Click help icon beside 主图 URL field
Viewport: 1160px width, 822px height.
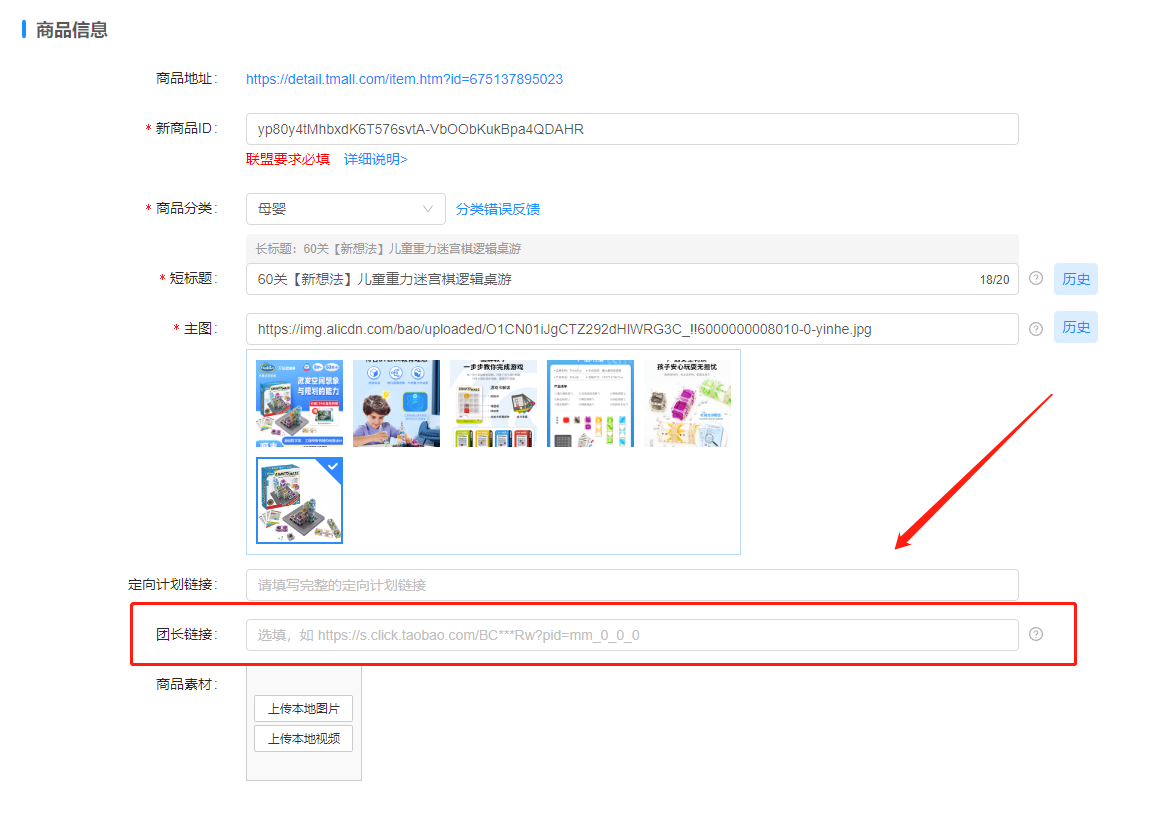click(1035, 328)
